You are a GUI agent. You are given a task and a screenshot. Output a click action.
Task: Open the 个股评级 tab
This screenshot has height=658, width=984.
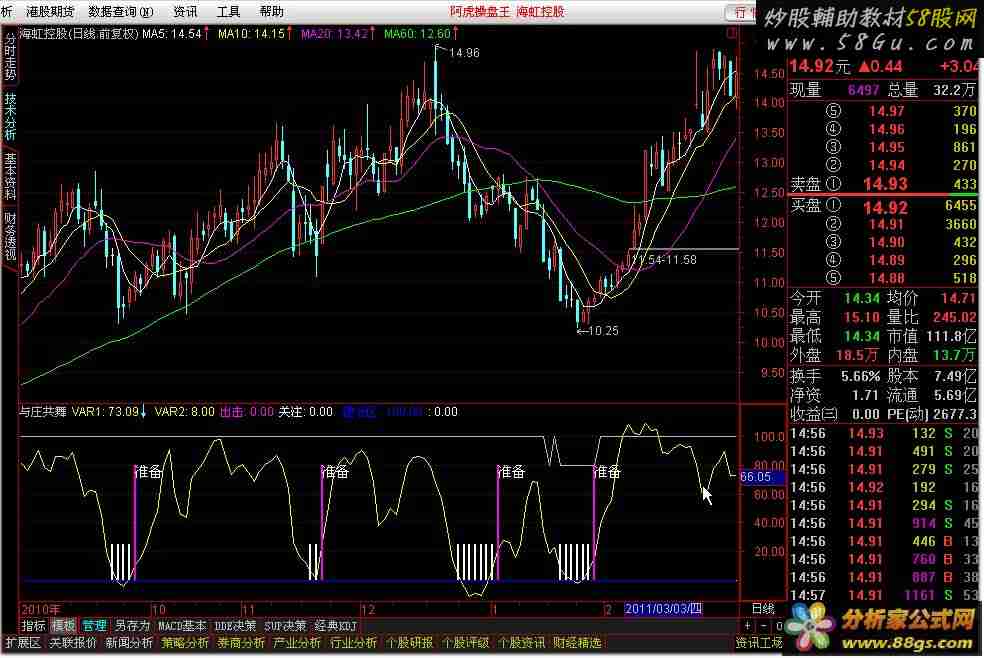(x=465, y=642)
